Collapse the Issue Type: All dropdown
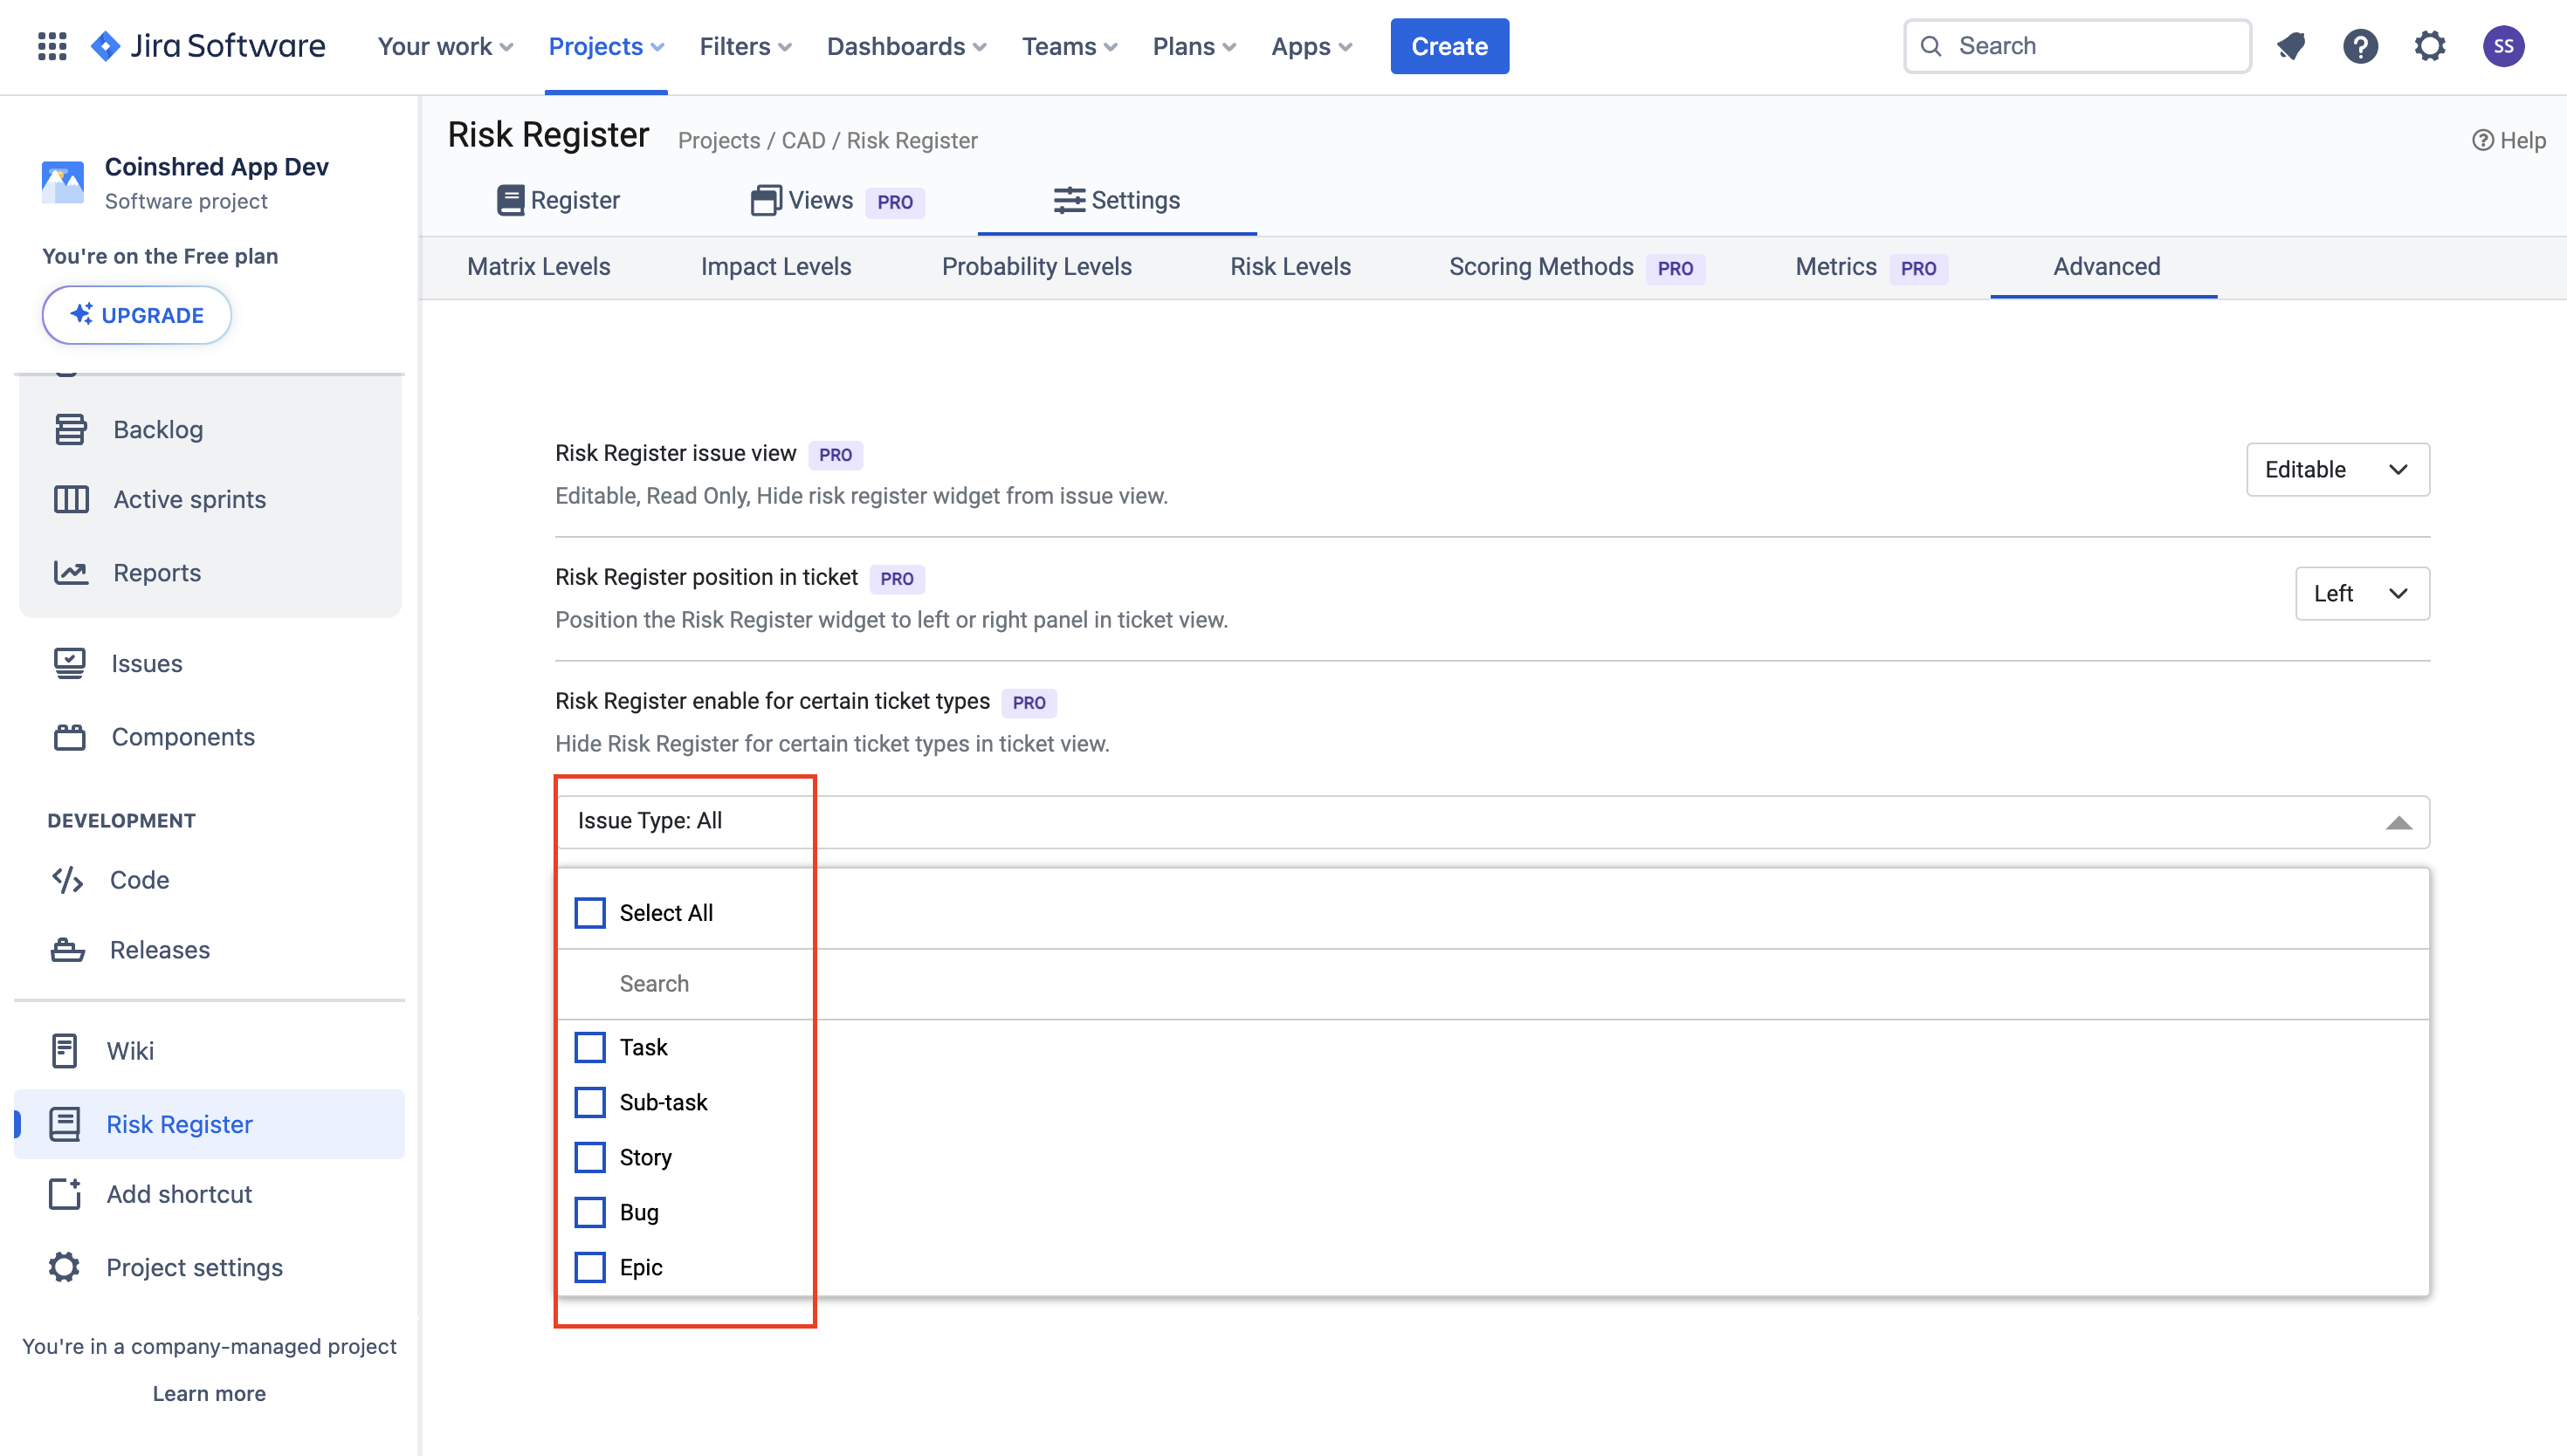 (x=2398, y=822)
